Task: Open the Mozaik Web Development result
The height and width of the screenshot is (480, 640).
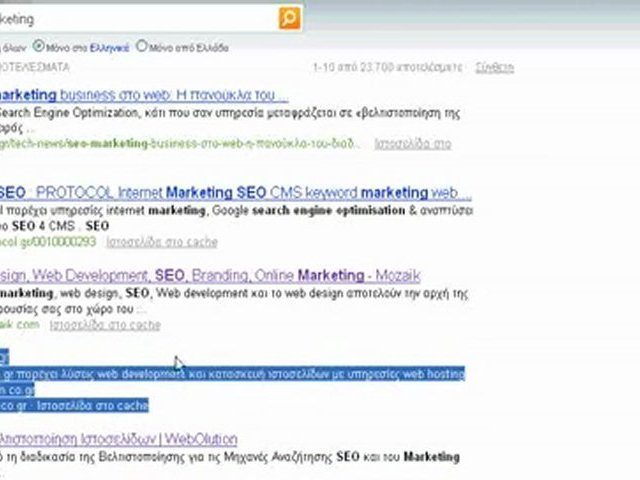Action: pos(210,275)
